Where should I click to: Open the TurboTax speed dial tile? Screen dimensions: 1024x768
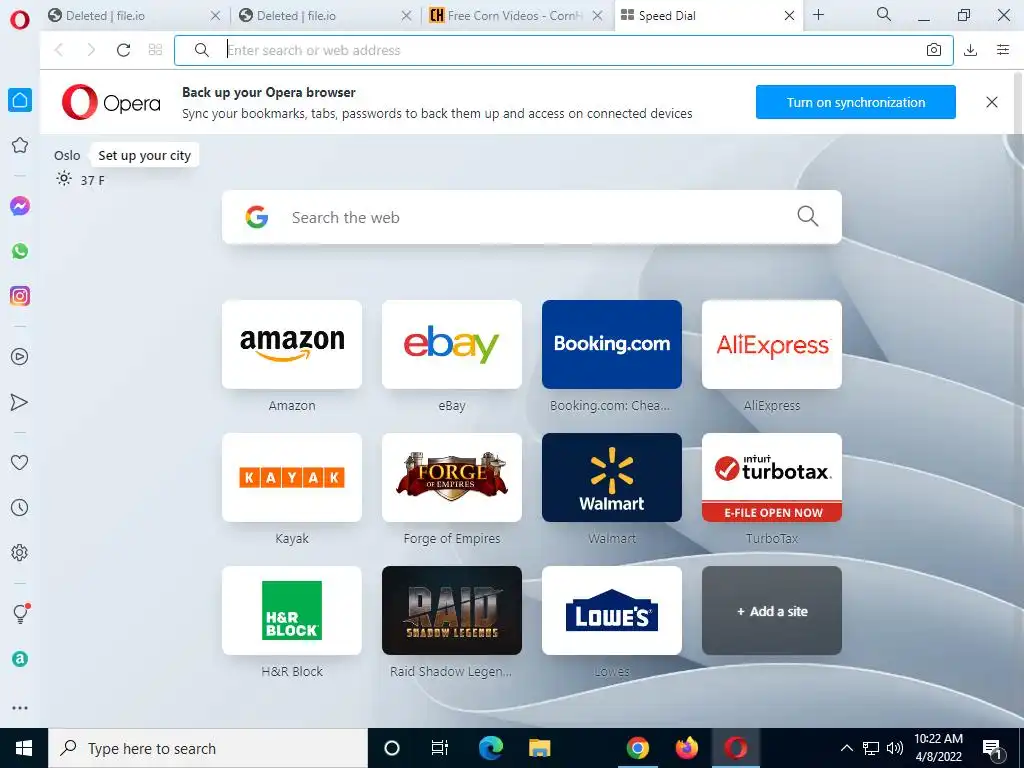click(772, 477)
